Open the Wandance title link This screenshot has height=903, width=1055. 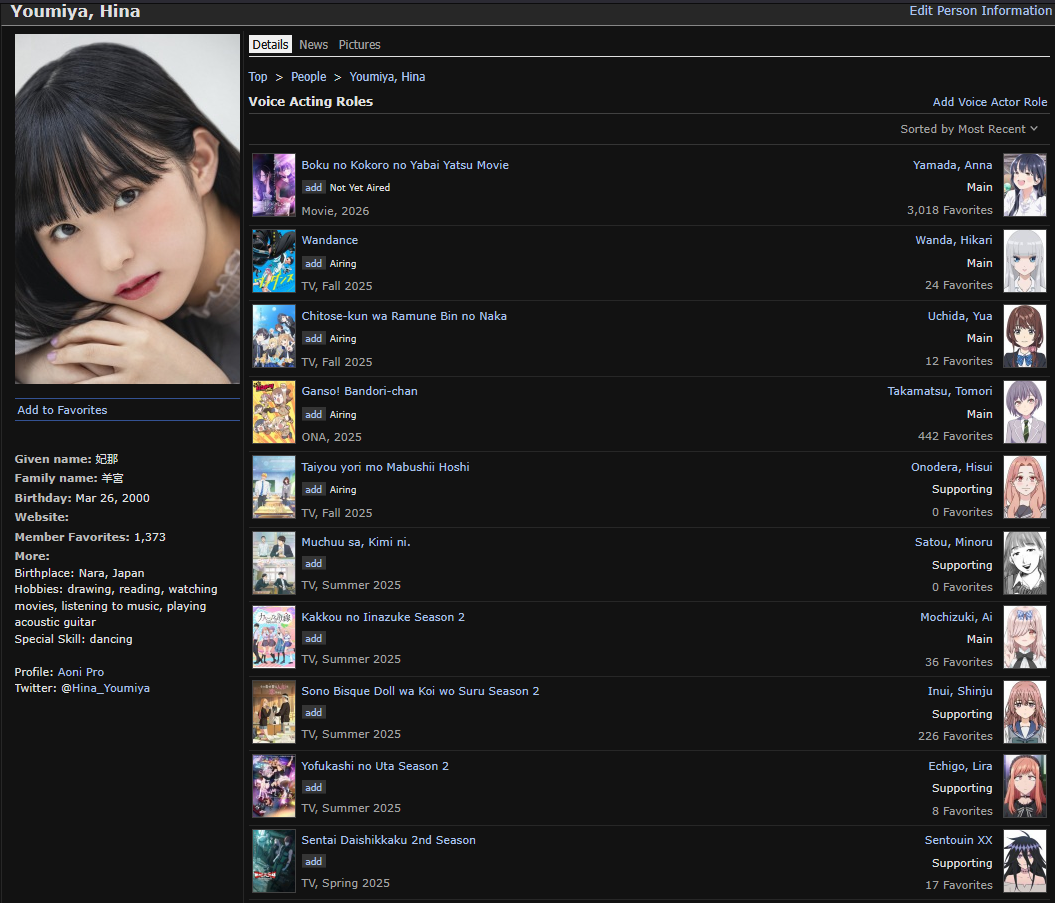coord(330,240)
